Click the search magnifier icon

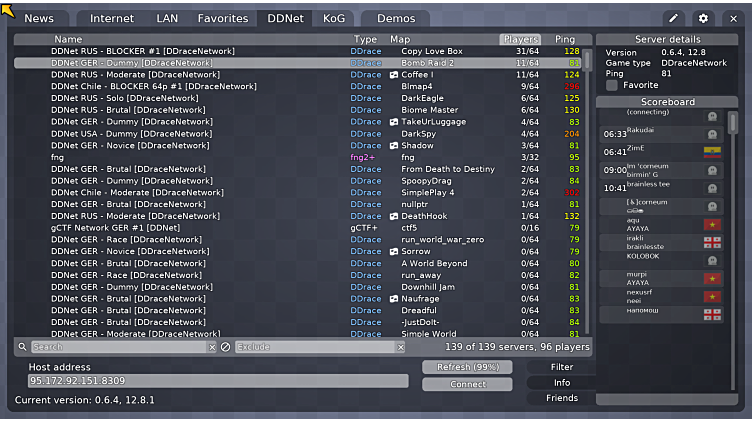click(x=22, y=347)
